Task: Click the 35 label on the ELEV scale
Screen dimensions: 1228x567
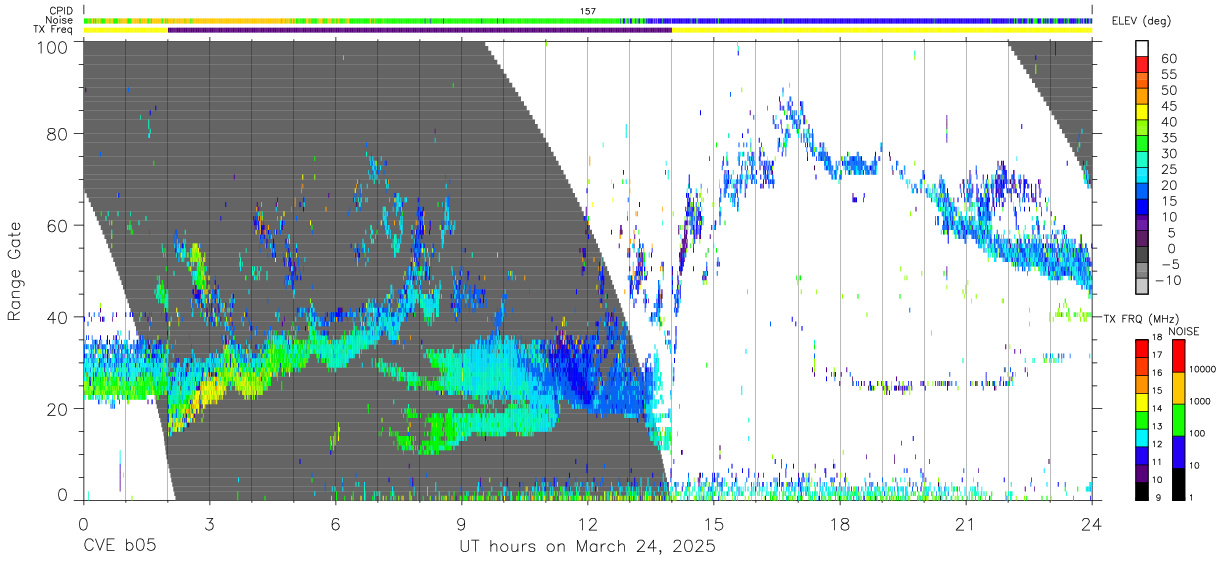Action: (x=1167, y=138)
